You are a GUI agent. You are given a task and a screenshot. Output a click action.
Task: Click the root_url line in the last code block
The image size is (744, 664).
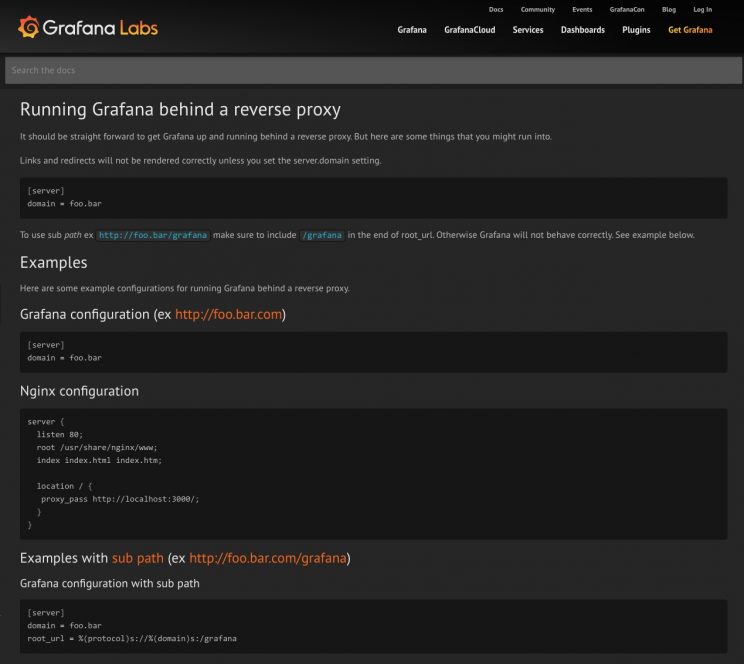132,638
